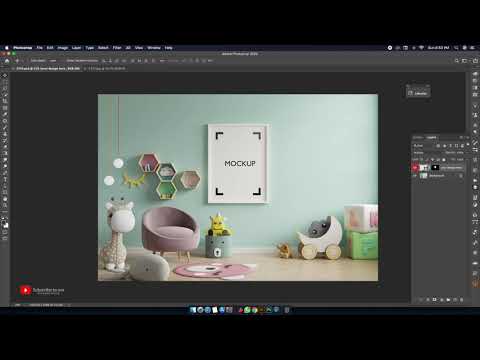
Task: Hide the Background layer eye icon
Action: [x=415, y=175]
